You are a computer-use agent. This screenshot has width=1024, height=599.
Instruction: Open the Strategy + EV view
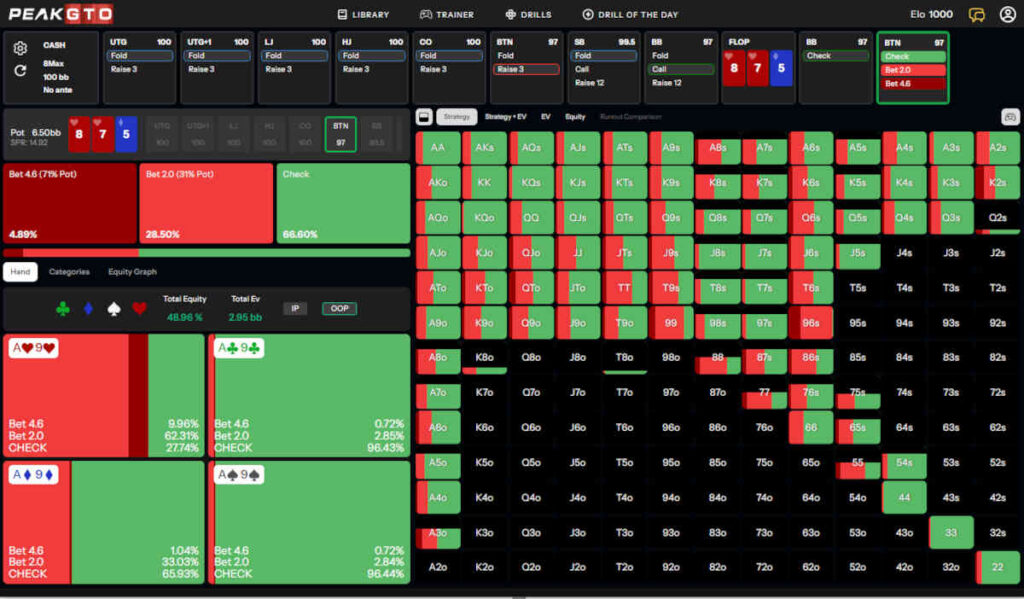pos(505,117)
